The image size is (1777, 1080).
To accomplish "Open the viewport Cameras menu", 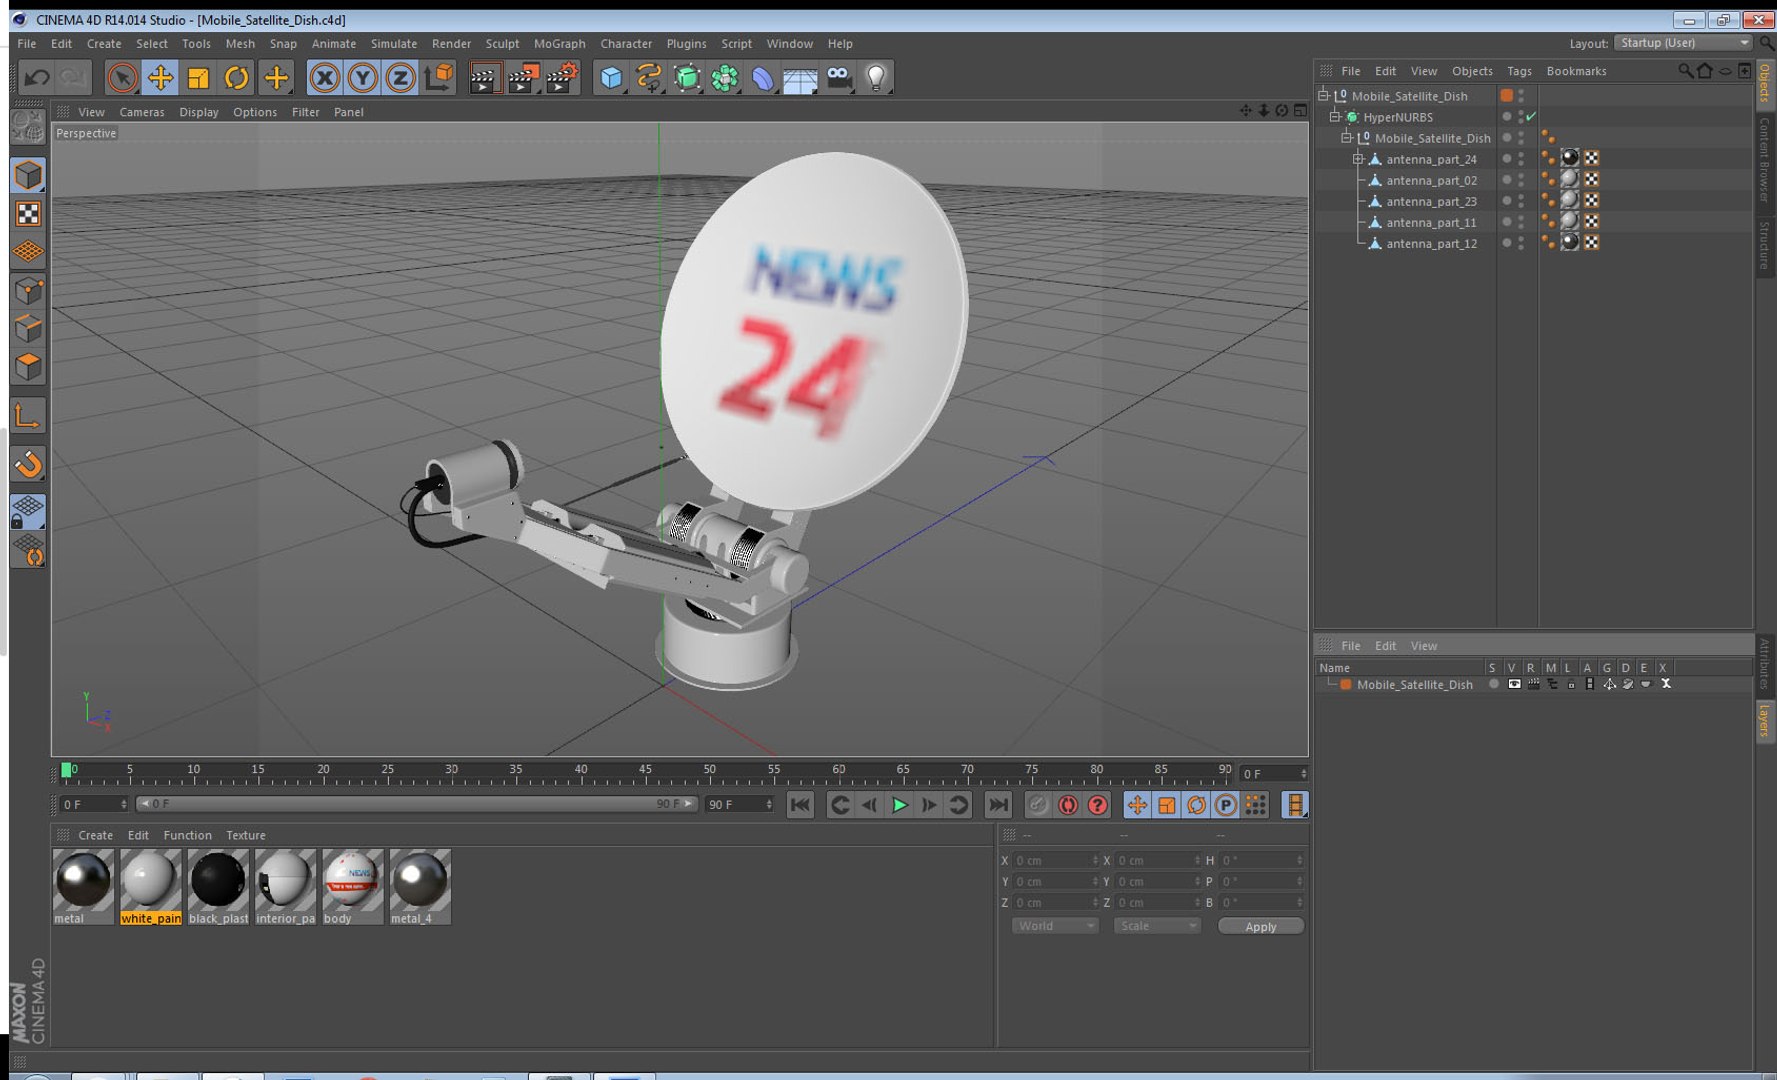I will [x=142, y=112].
